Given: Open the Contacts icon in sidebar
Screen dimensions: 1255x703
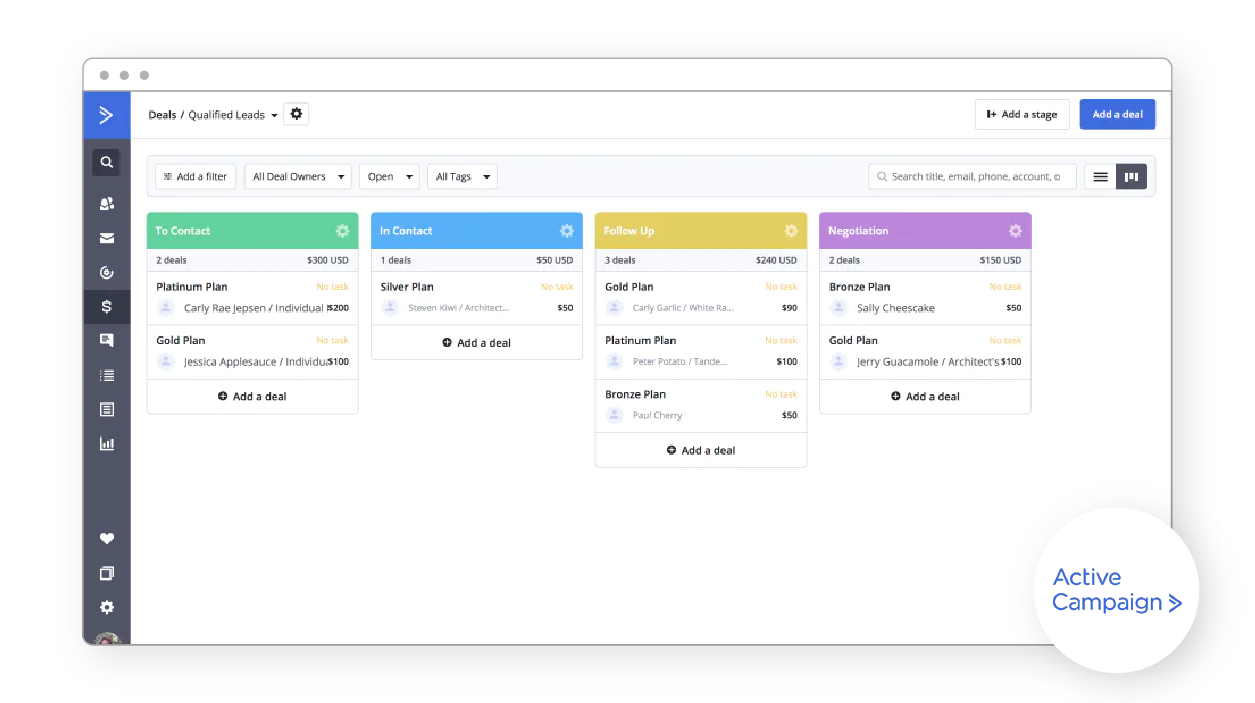Looking at the screenshot, I should 107,204.
